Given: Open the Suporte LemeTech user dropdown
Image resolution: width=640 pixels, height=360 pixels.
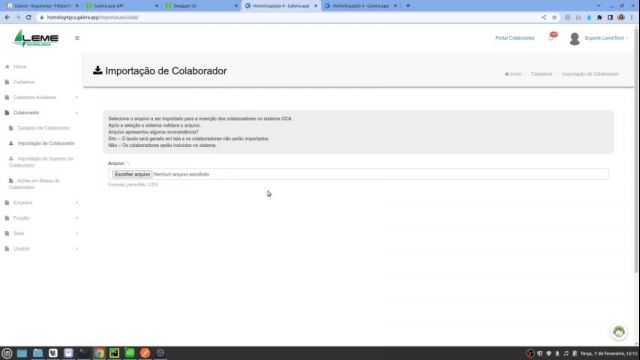Looking at the screenshot, I should [x=606, y=38].
